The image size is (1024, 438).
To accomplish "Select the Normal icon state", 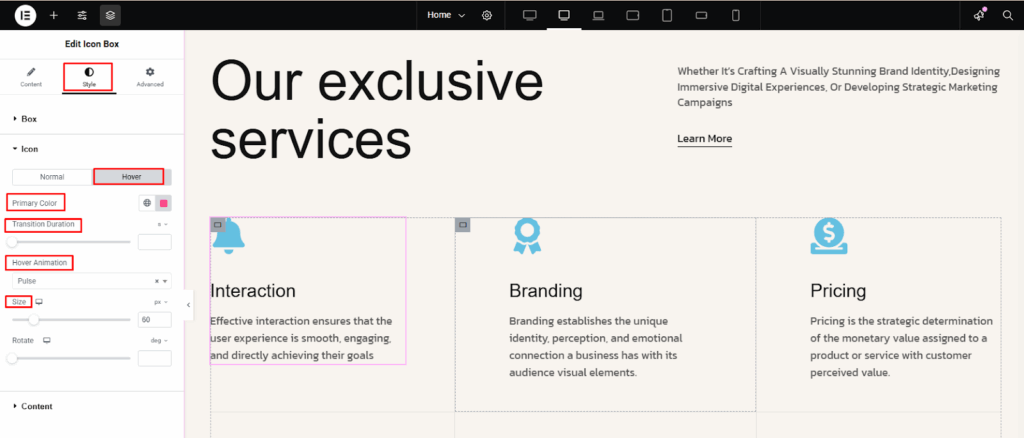I will [52, 177].
